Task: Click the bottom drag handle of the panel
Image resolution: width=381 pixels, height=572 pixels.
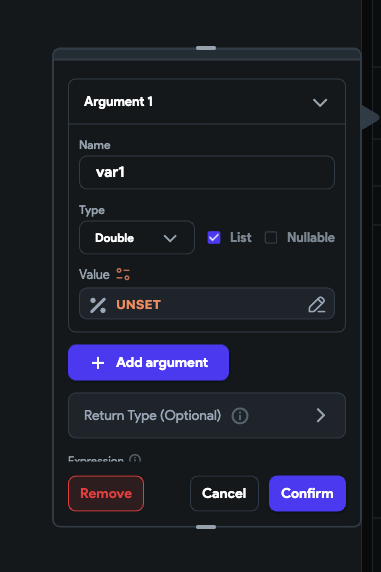Action: [x=206, y=527]
